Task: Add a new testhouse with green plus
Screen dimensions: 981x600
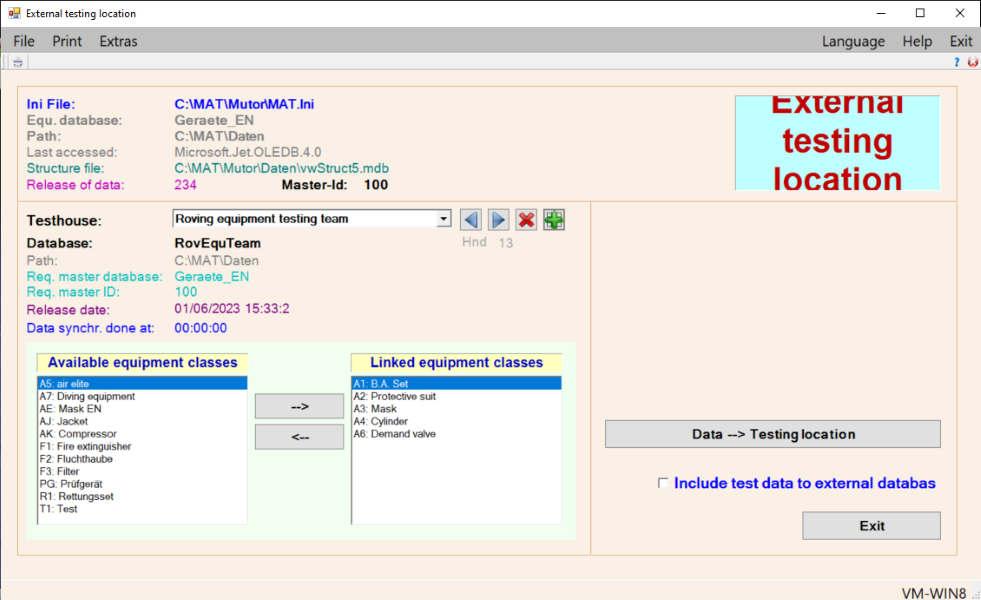Action: pos(554,219)
